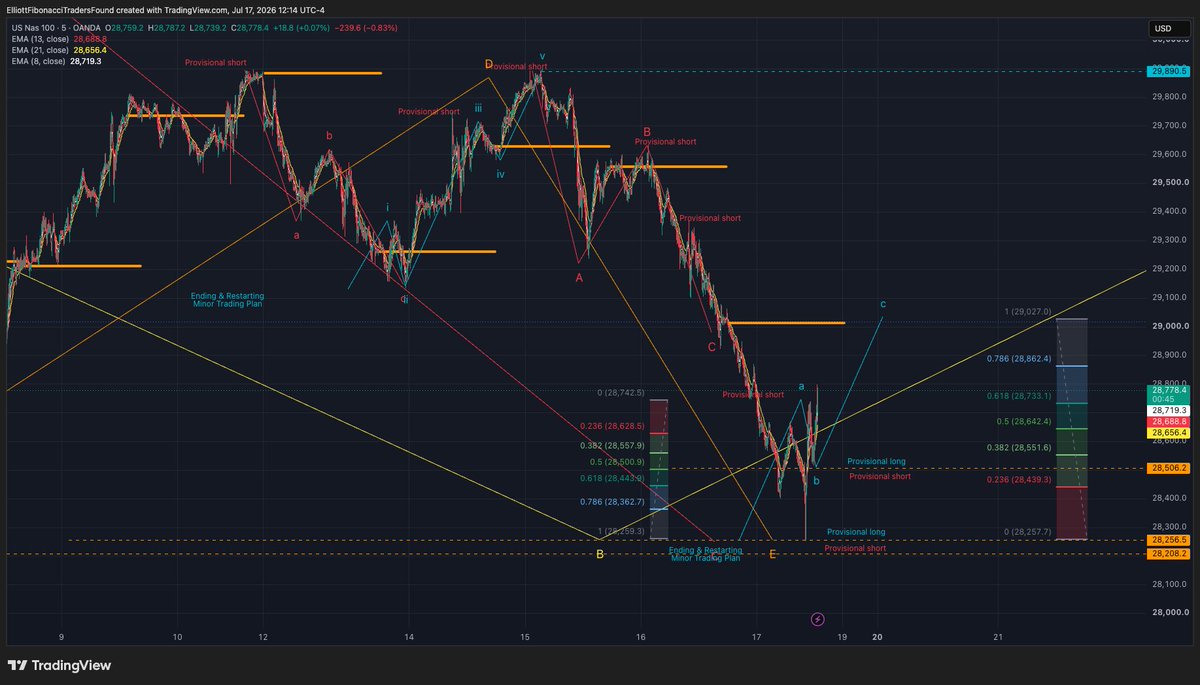
Task: Select the red uppercase wave label A
Action: coord(579,278)
